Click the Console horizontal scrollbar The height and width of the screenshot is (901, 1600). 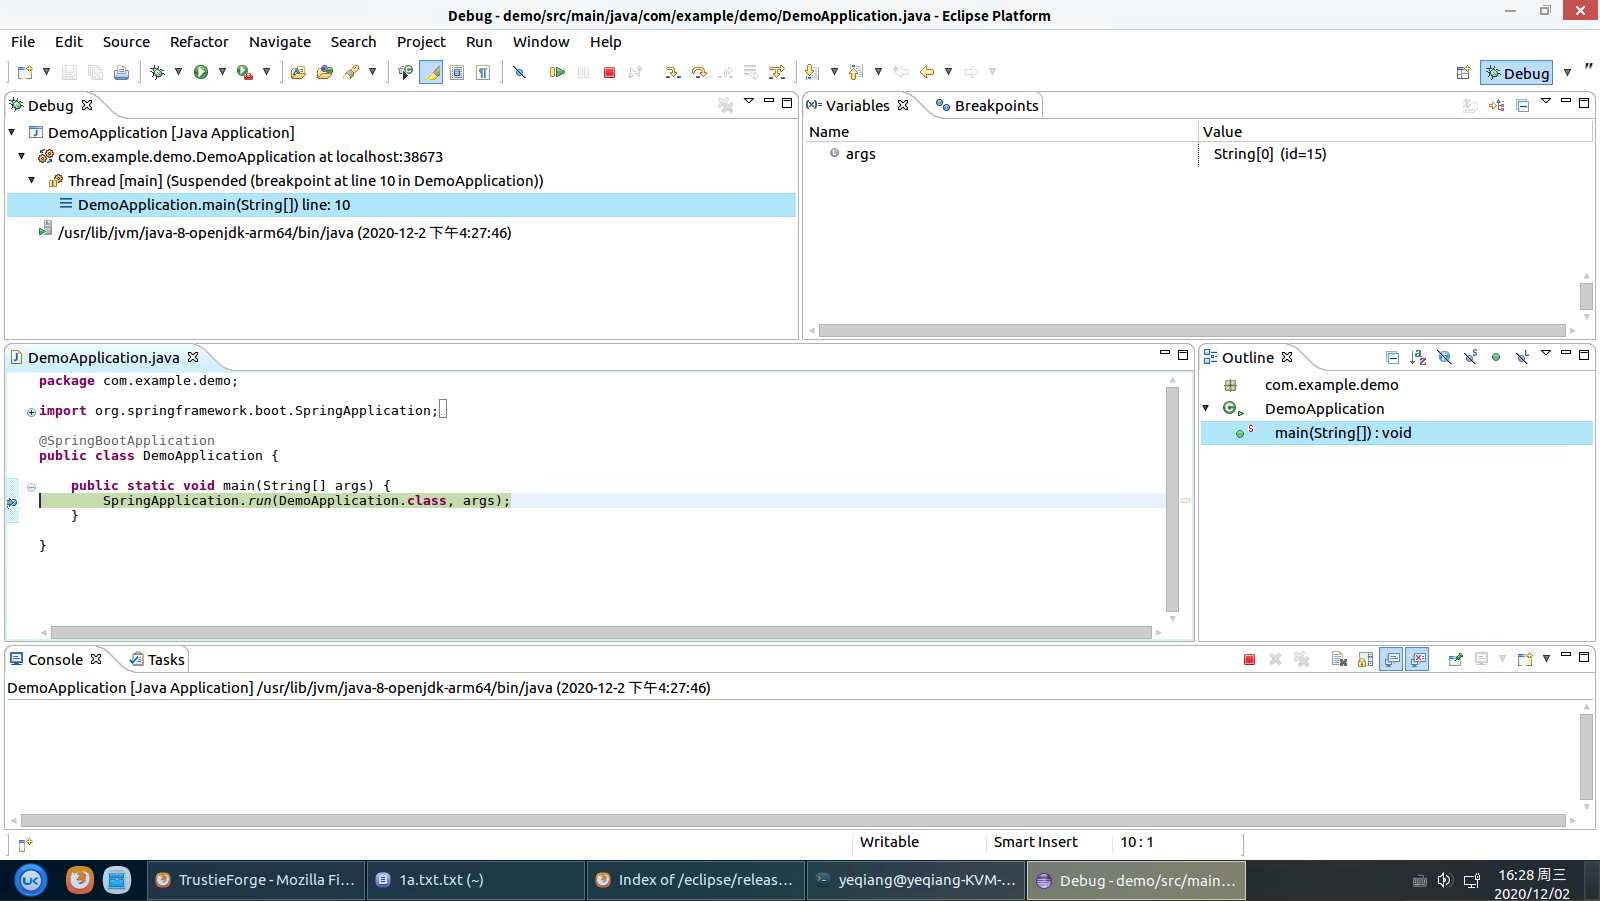click(x=793, y=820)
